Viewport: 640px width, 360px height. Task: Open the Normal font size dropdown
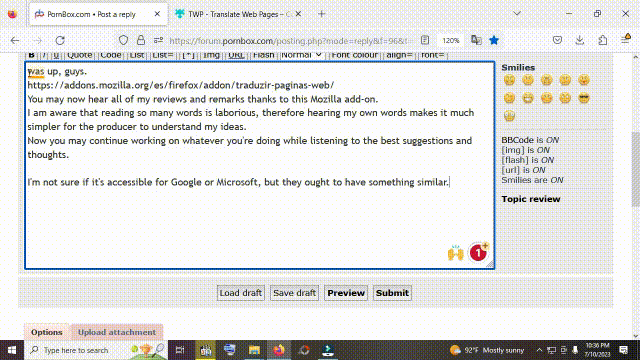(x=301, y=55)
